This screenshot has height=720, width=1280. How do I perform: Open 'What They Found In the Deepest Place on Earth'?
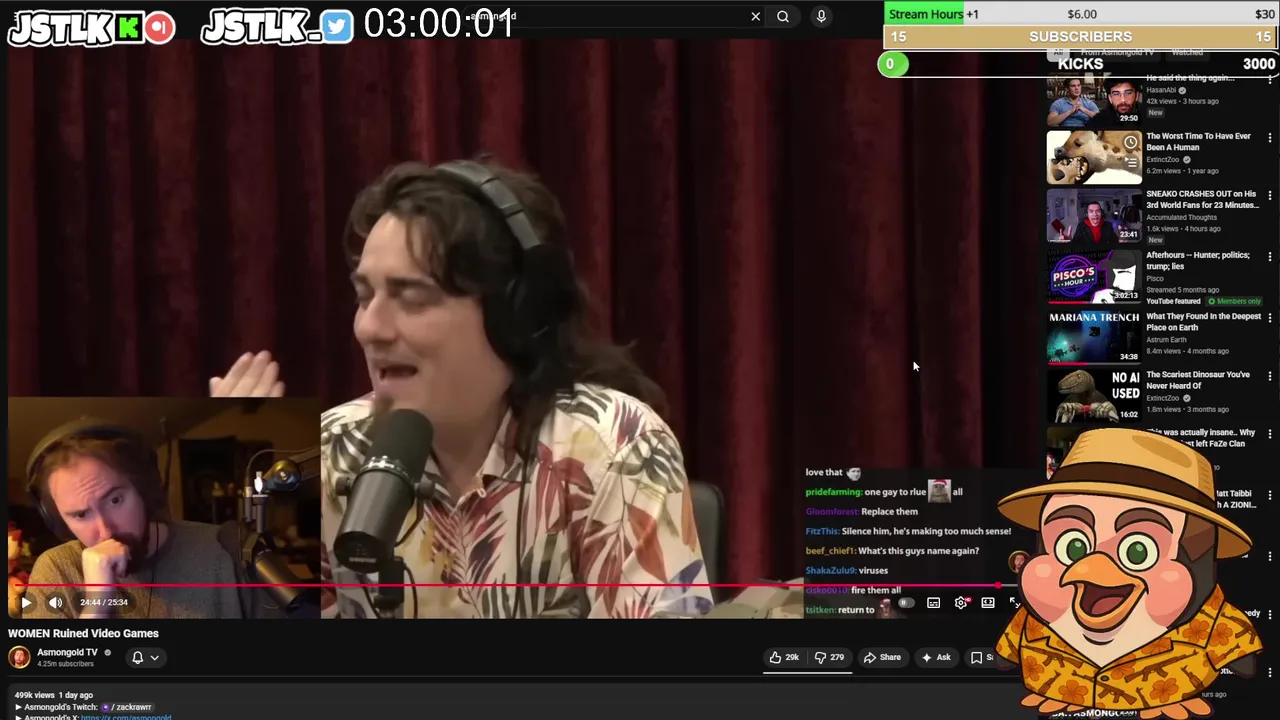(x=1203, y=322)
